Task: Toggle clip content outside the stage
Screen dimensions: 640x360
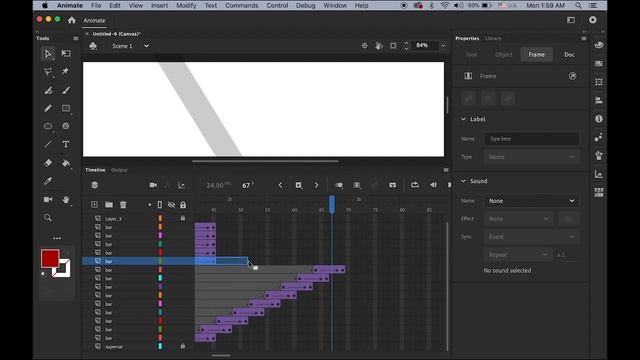Action: click(393, 46)
